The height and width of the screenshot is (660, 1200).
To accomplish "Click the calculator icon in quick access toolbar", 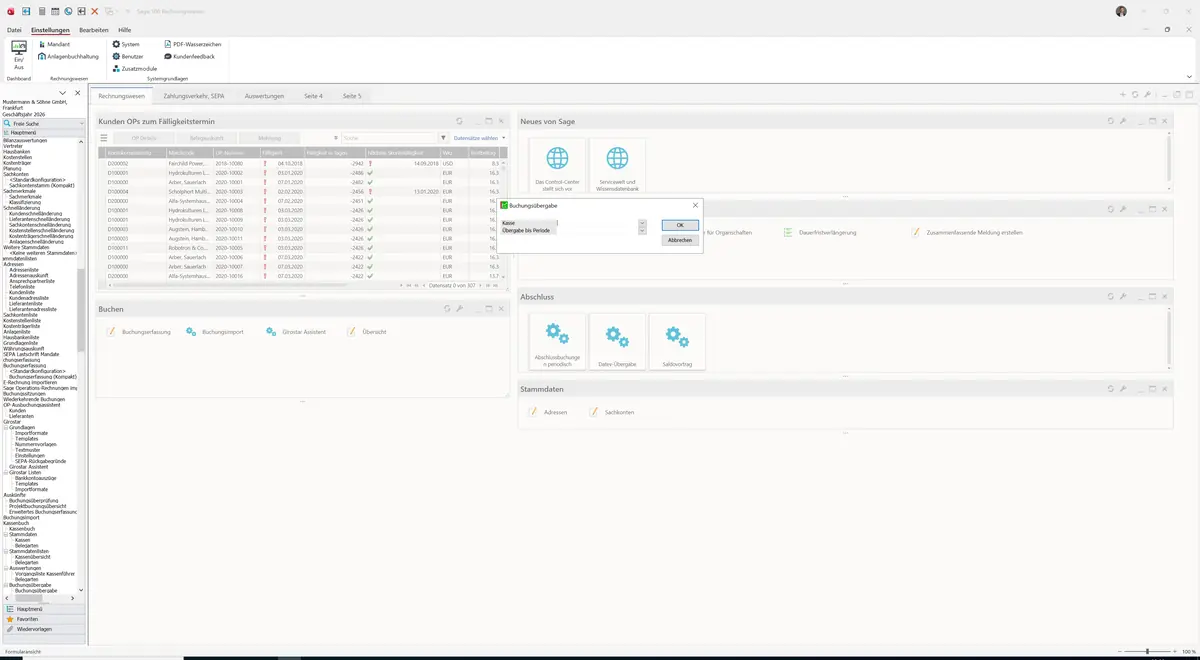I will point(42,11).
